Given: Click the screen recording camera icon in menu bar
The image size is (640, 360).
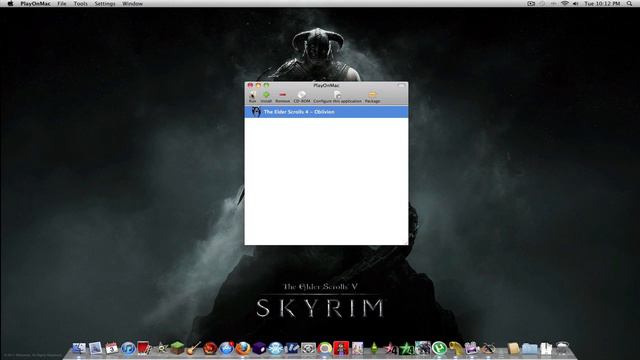Looking at the screenshot, I should pyautogui.click(x=531, y=4).
